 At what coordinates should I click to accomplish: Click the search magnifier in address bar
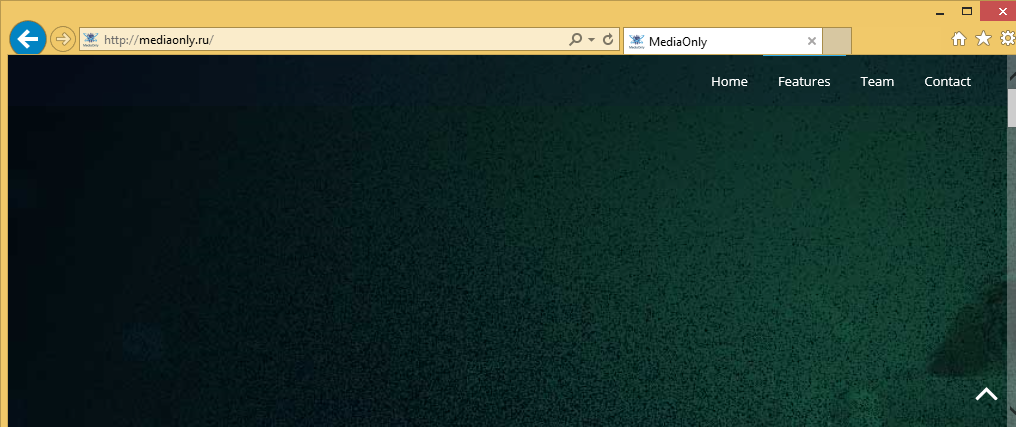pyautogui.click(x=575, y=40)
